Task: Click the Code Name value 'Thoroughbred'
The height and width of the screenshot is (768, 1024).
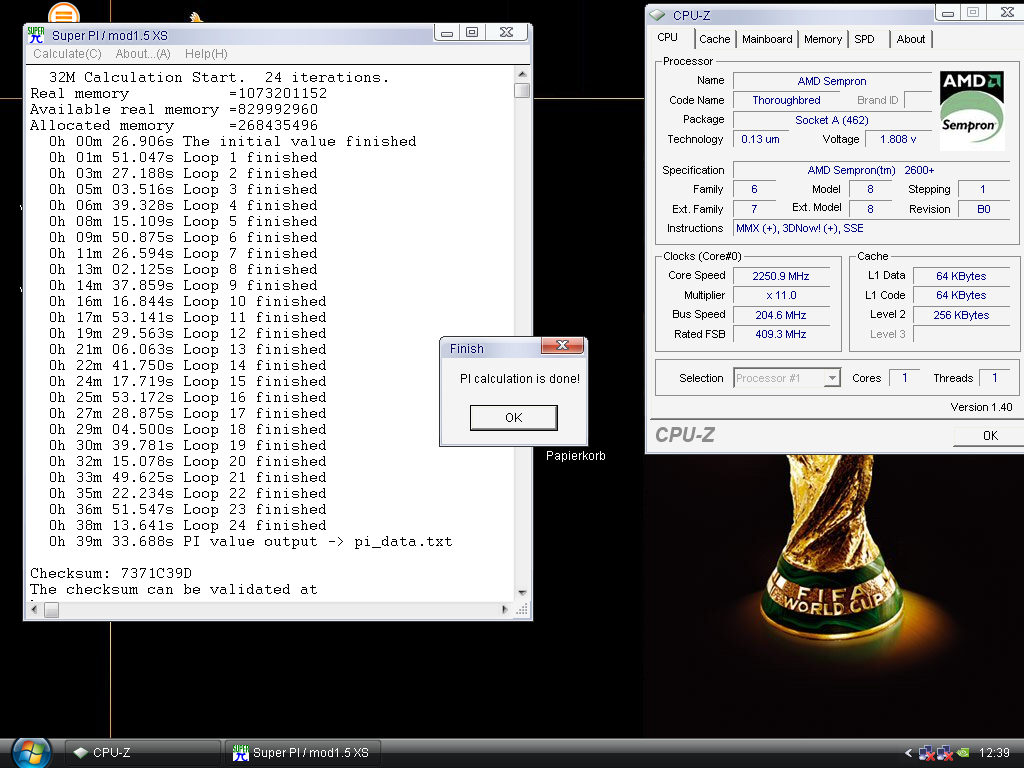Action: pos(786,100)
